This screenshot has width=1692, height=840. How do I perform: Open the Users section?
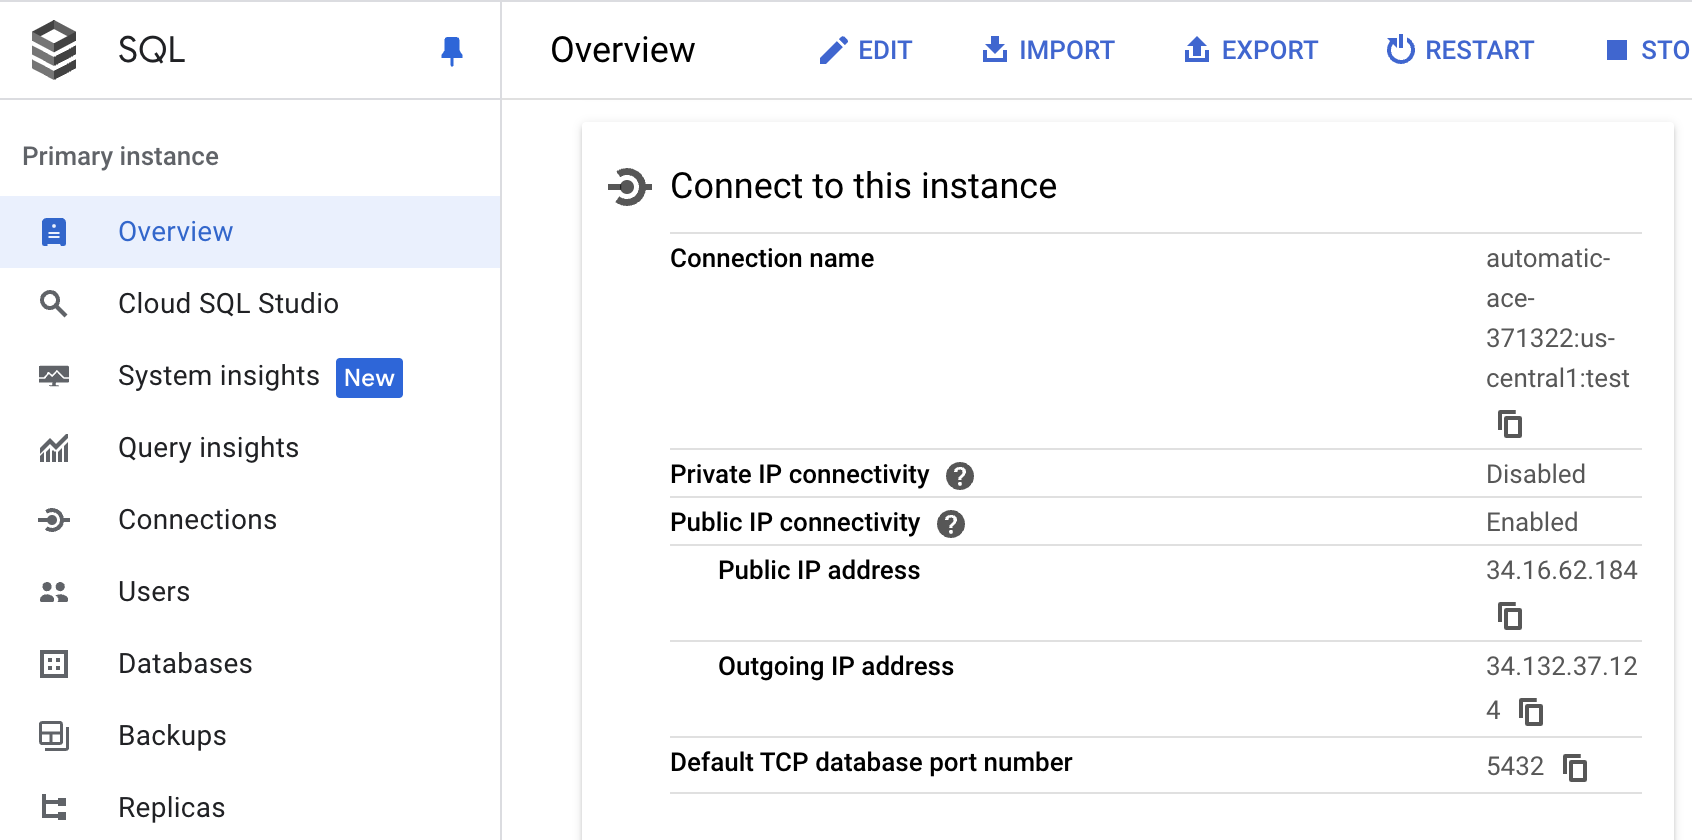(154, 592)
